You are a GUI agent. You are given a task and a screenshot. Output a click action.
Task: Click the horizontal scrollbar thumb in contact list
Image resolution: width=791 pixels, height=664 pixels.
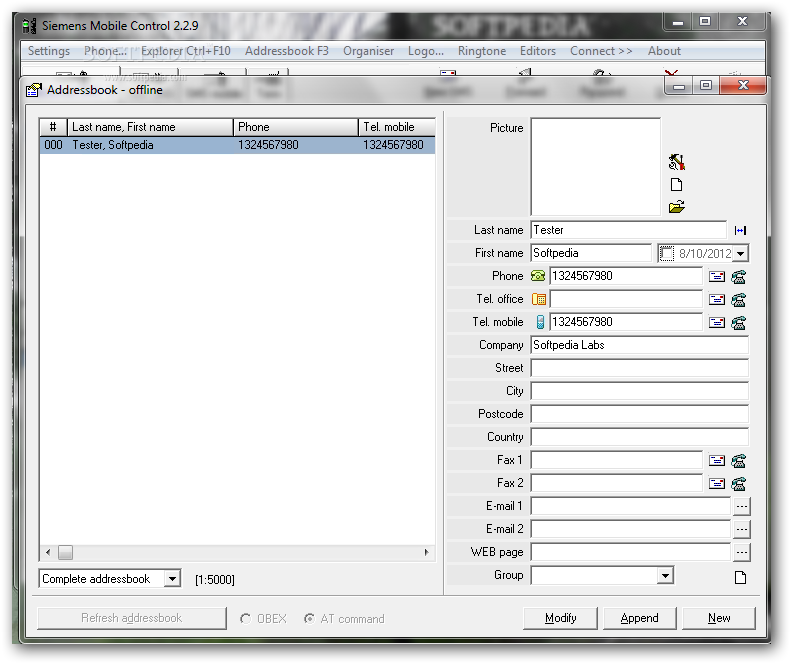point(65,552)
